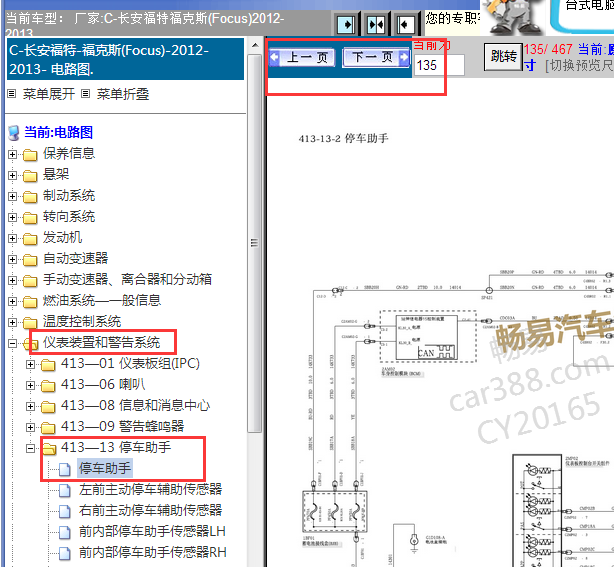The height and width of the screenshot is (567, 614).
Task: Collapse the 仪表装置和警告系统 folder
Action: (12, 344)
